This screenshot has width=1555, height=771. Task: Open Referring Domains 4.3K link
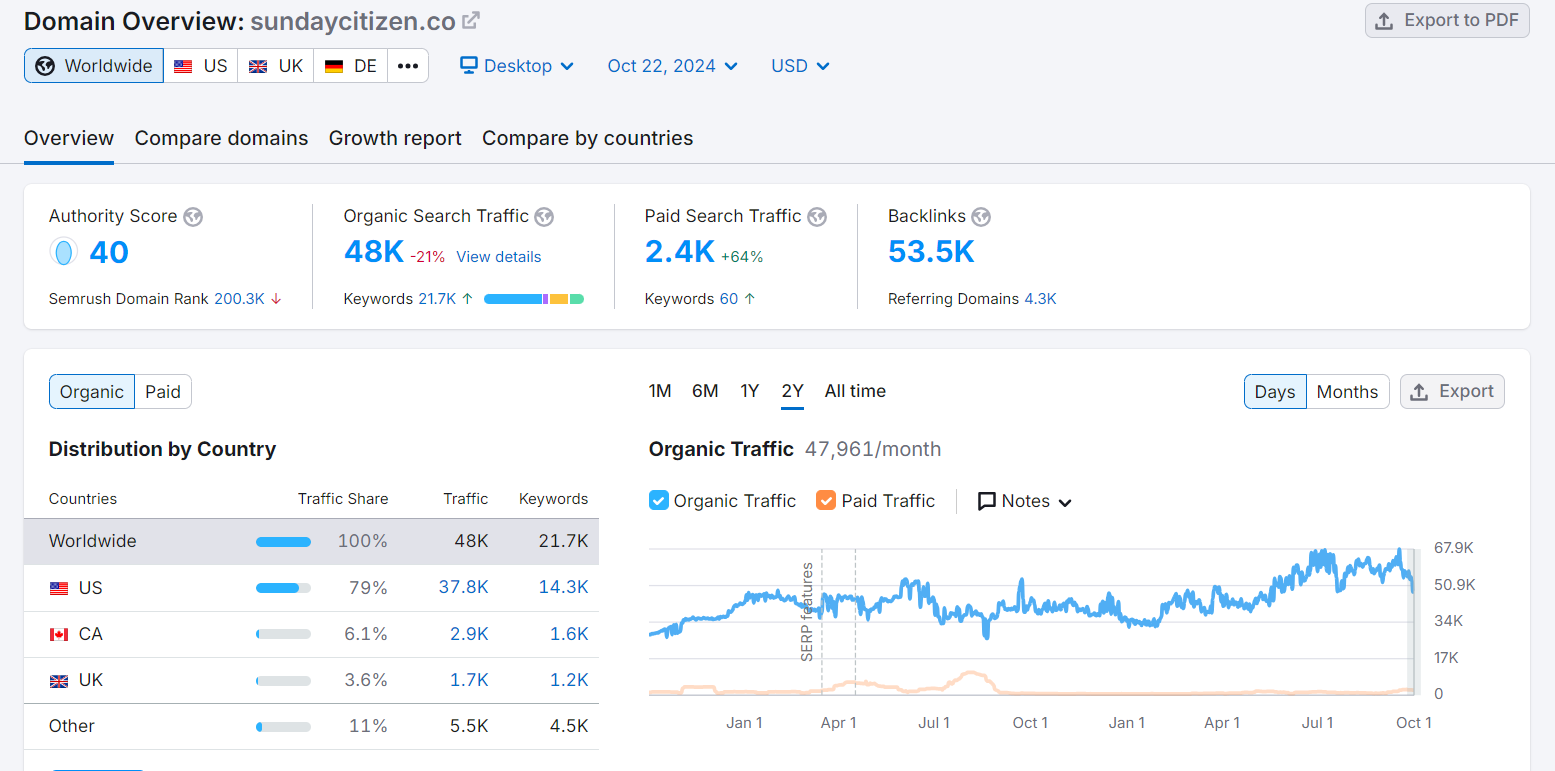[1040, 299]
